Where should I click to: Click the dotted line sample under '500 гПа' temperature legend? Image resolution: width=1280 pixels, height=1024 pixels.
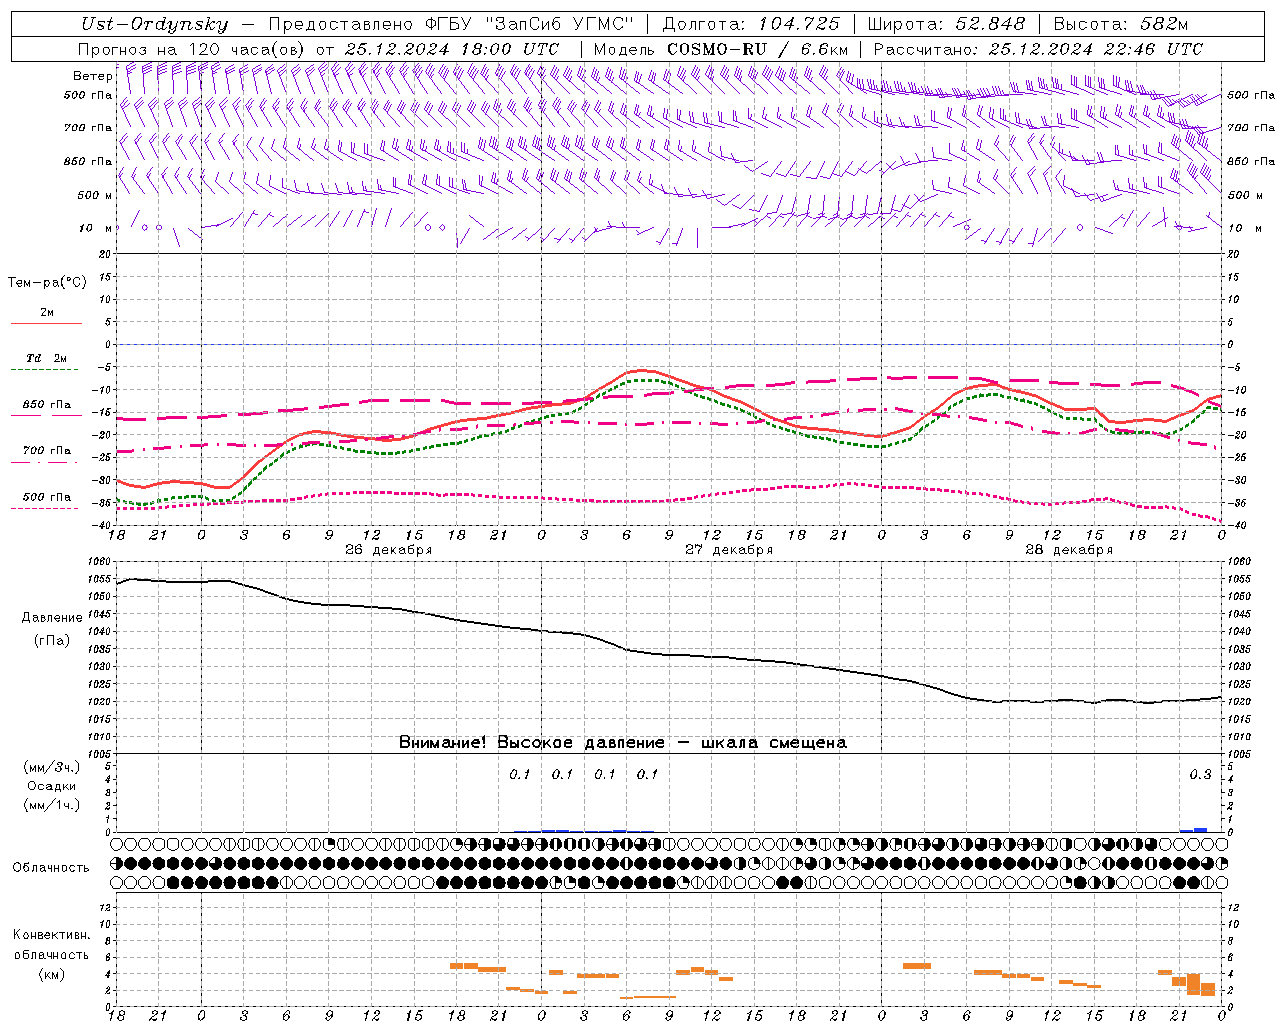pos(46,509)
